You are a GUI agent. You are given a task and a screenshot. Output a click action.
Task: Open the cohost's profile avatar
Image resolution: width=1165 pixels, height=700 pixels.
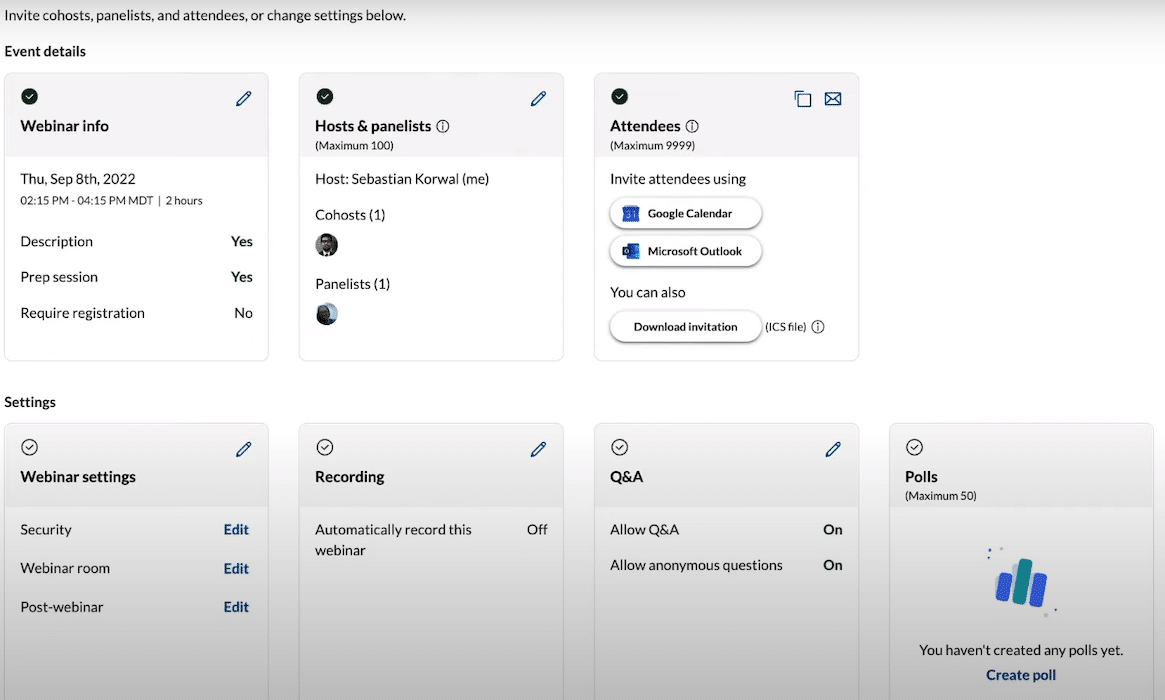327,244
